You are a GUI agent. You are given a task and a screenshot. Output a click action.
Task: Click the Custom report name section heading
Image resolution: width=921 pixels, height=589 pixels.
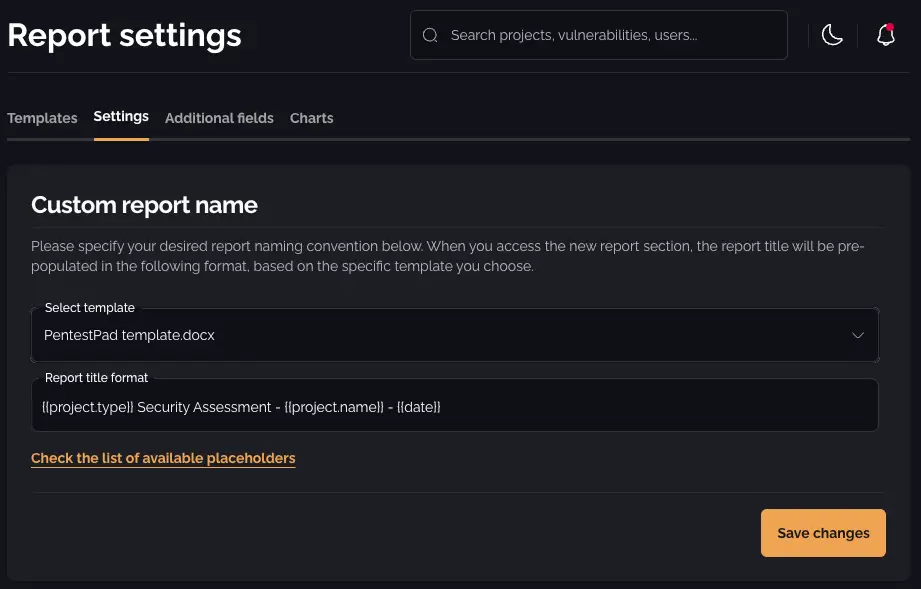(x=144, y=205)
